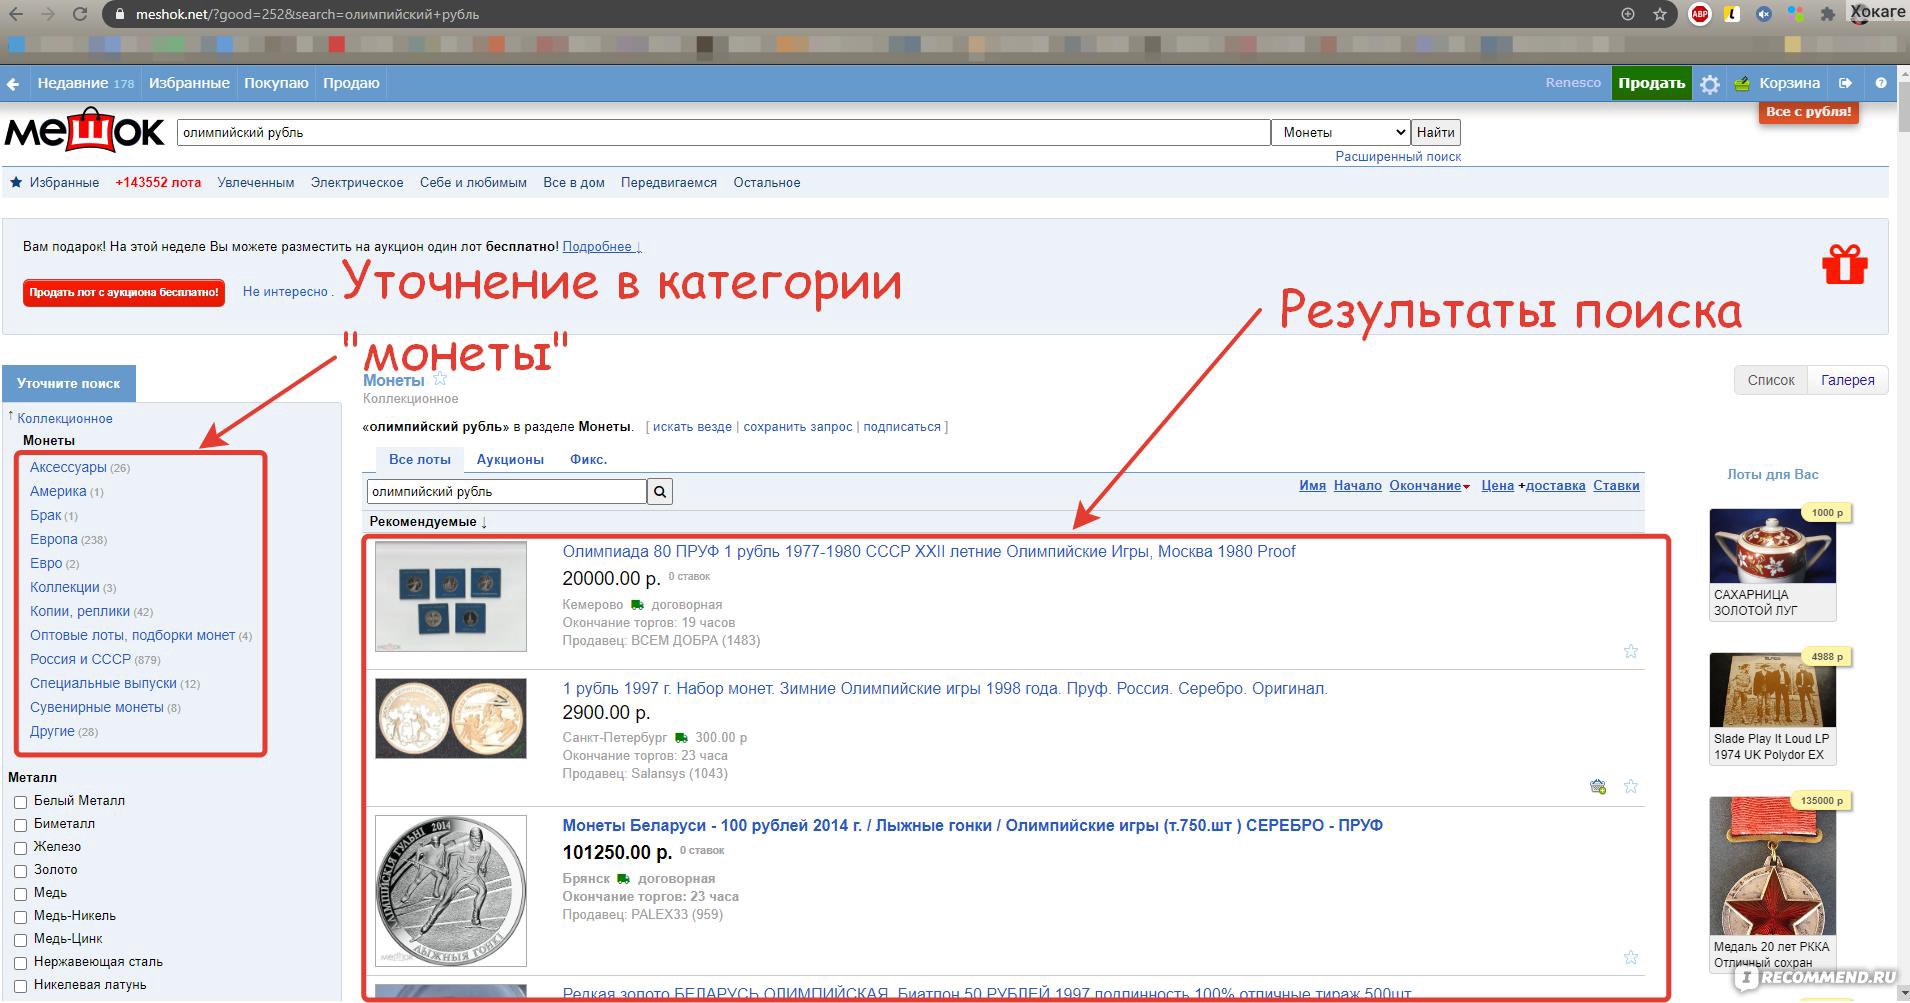1910x1003 pixels.
Task: Tick the Никелевая латунь checkbox
Action: 20,986
